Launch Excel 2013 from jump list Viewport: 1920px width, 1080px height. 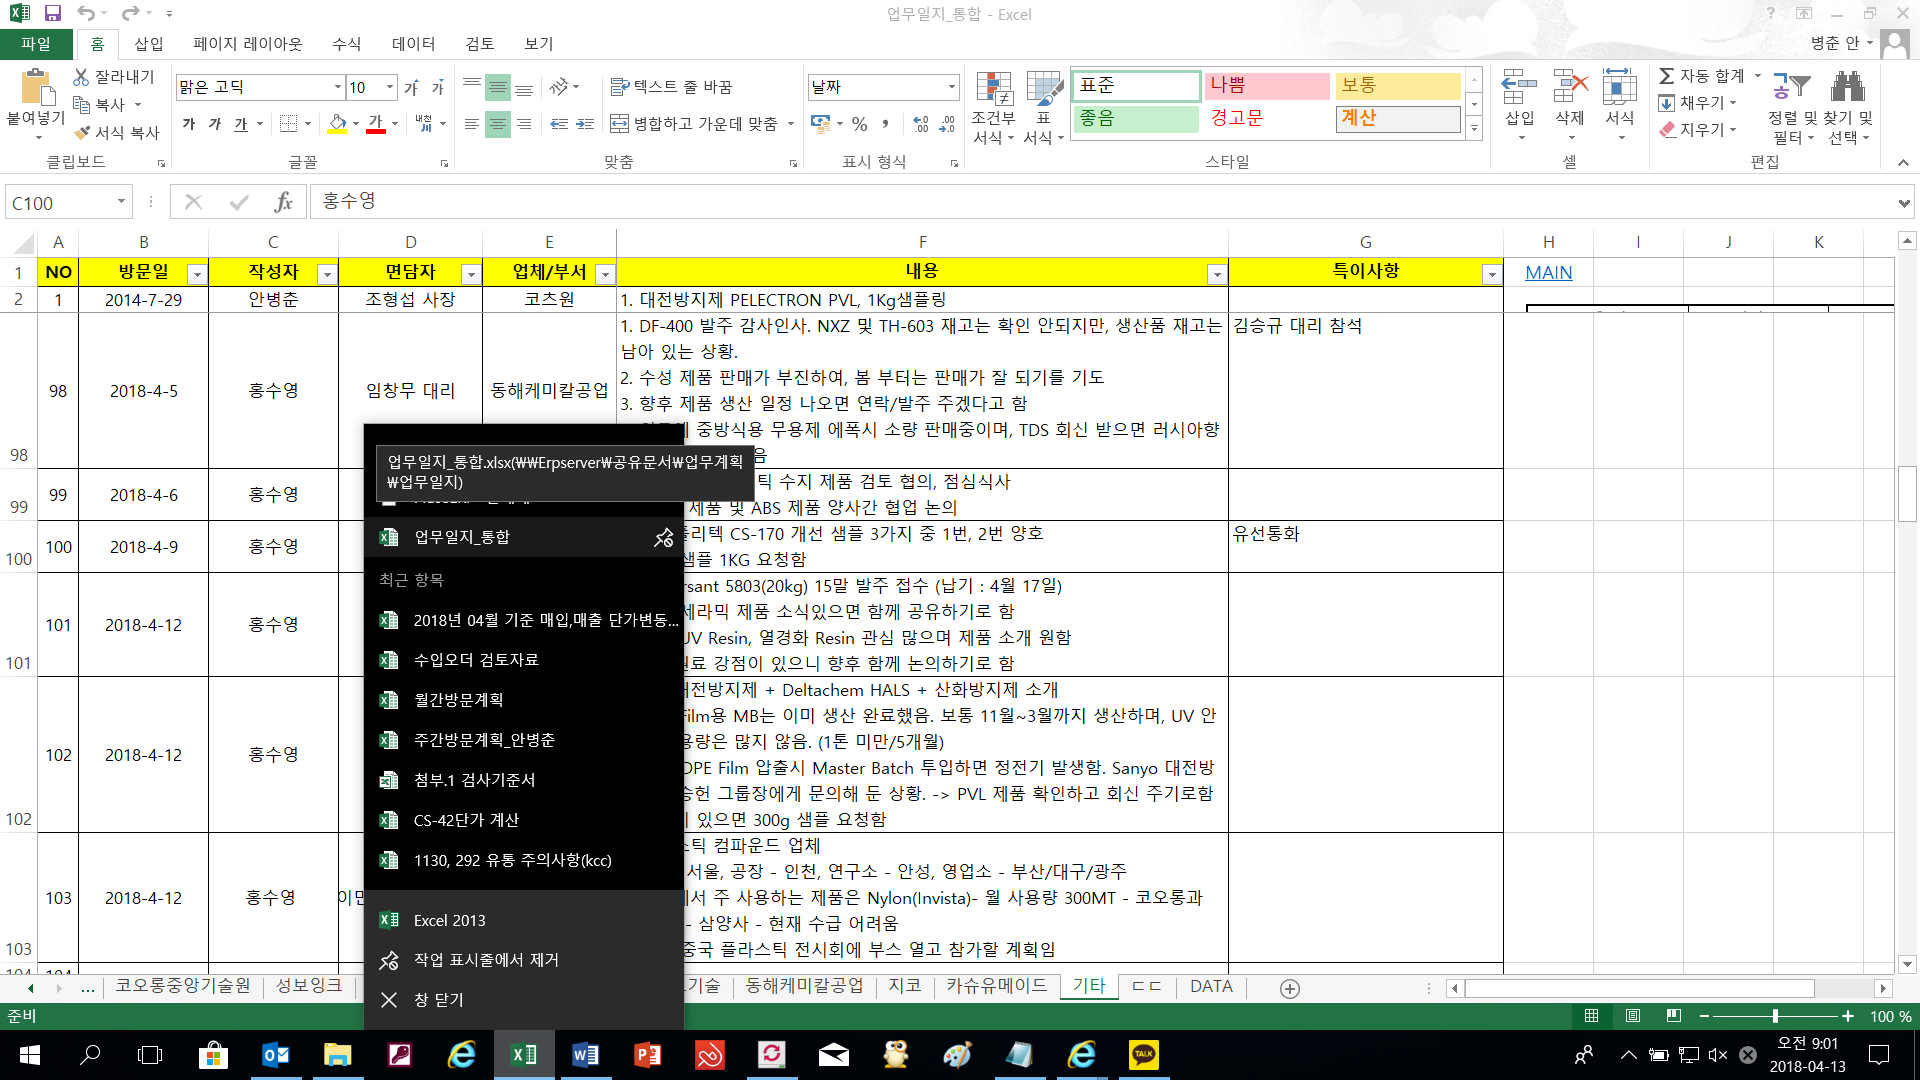coord(523,920)
